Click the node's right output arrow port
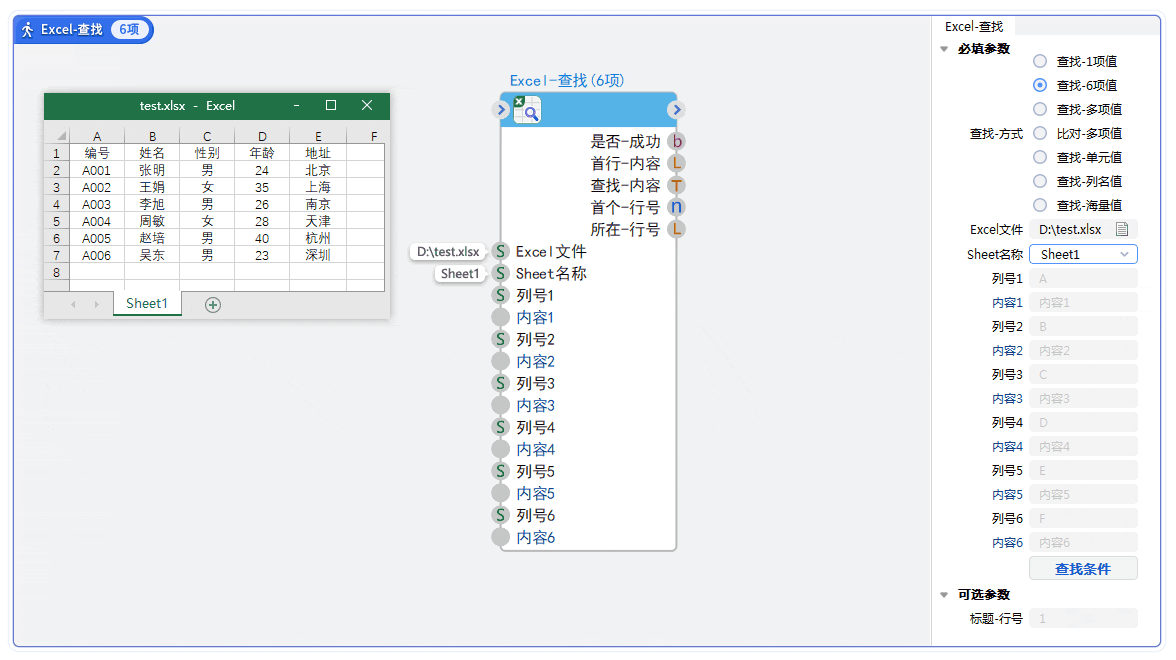Viewport: 1176px width, 660px height. [x=676, y=110]
